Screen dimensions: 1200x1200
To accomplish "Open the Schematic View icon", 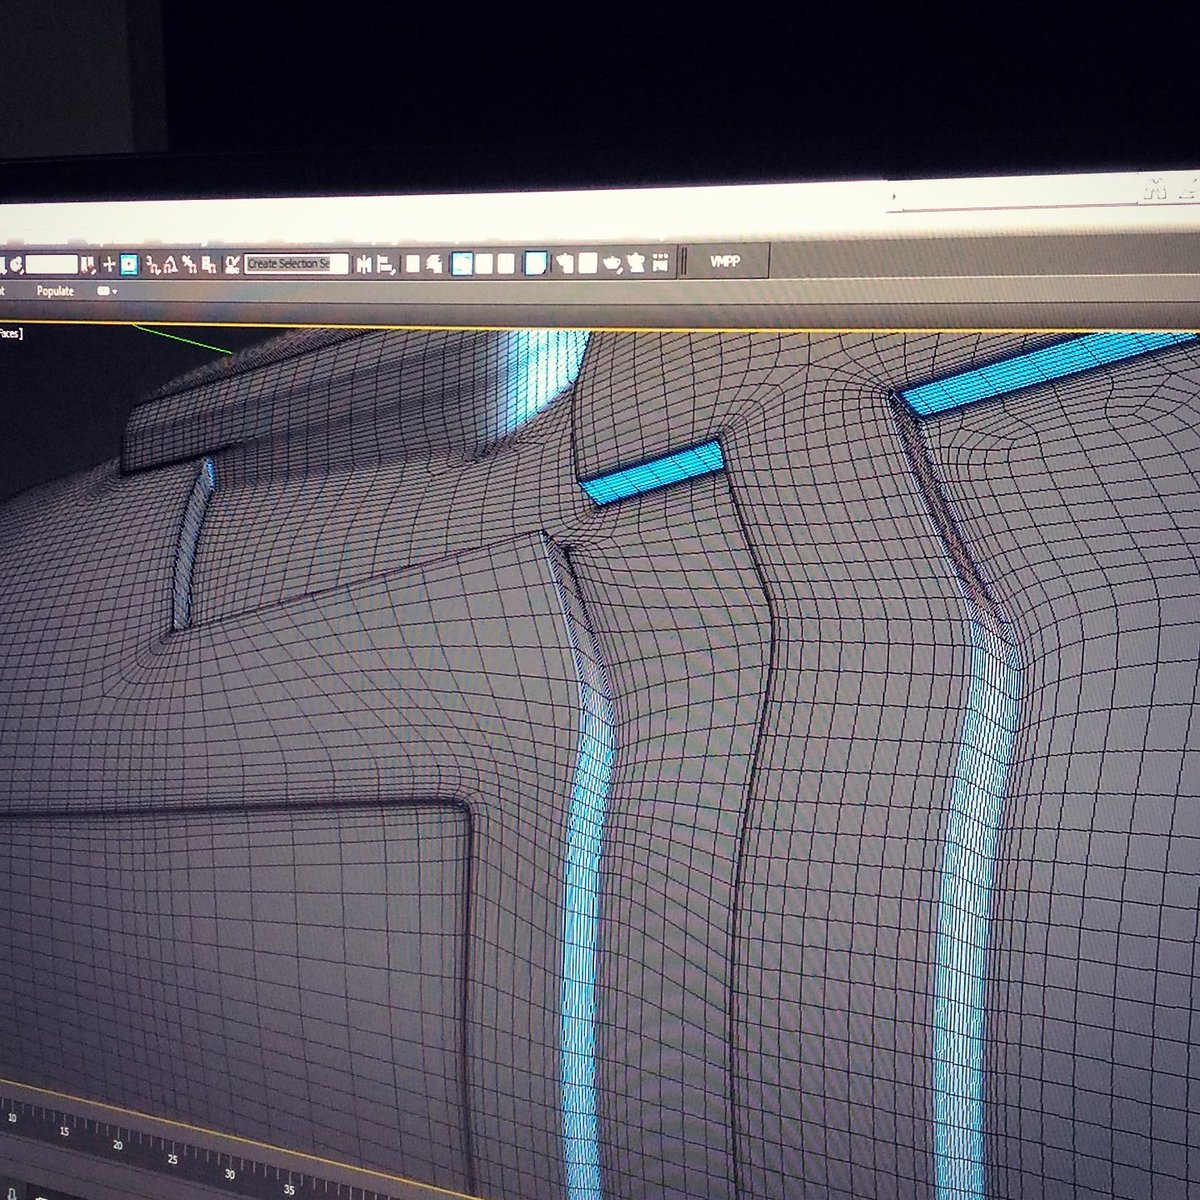I will click(506, 263).
